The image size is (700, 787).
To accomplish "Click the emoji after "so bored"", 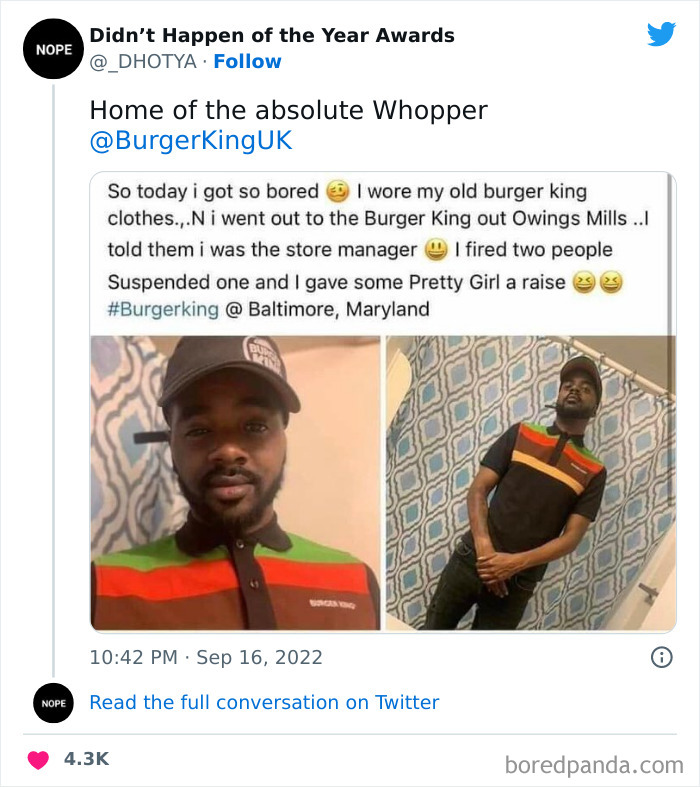I will tap(339, 191).
